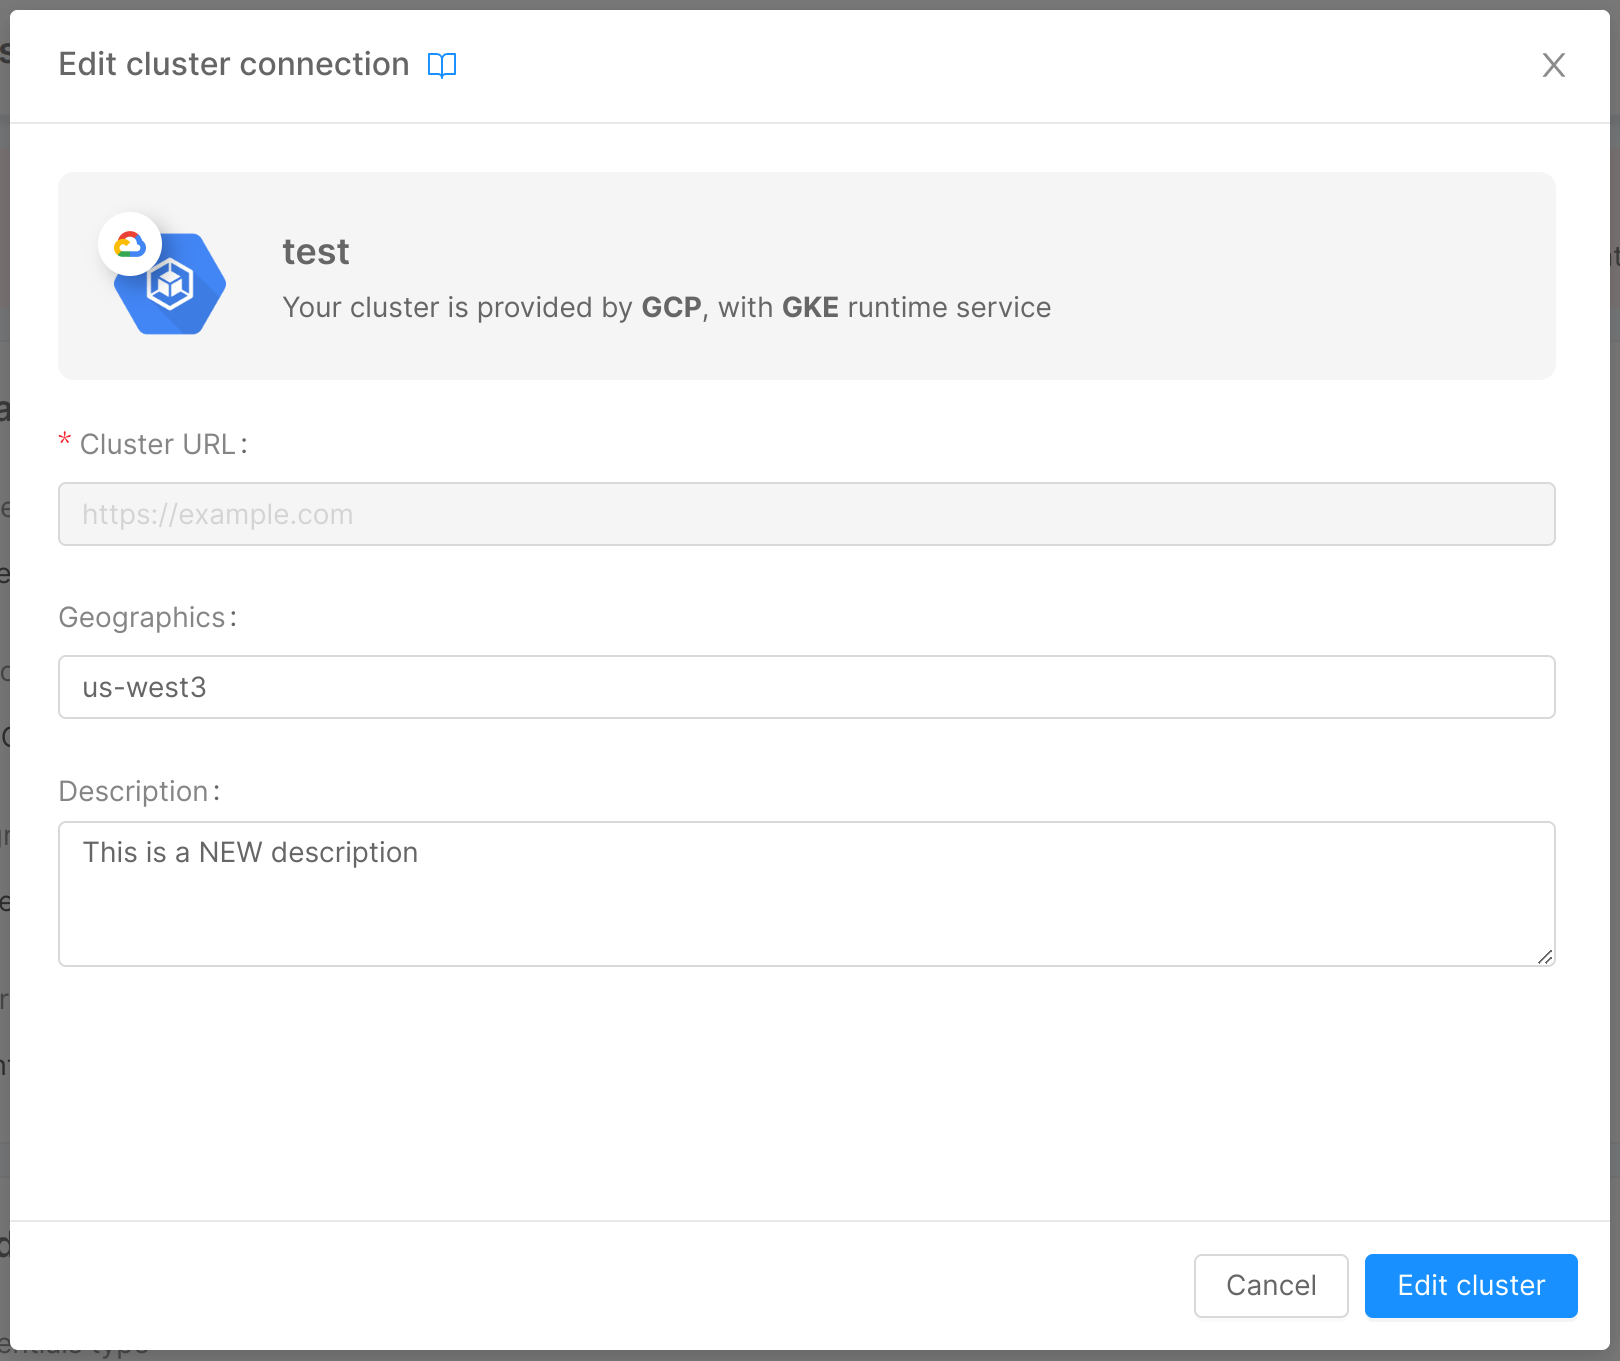The image size is (1620, 1361).
Task: Click the cluster name heading test
Action: coord(315,252)
